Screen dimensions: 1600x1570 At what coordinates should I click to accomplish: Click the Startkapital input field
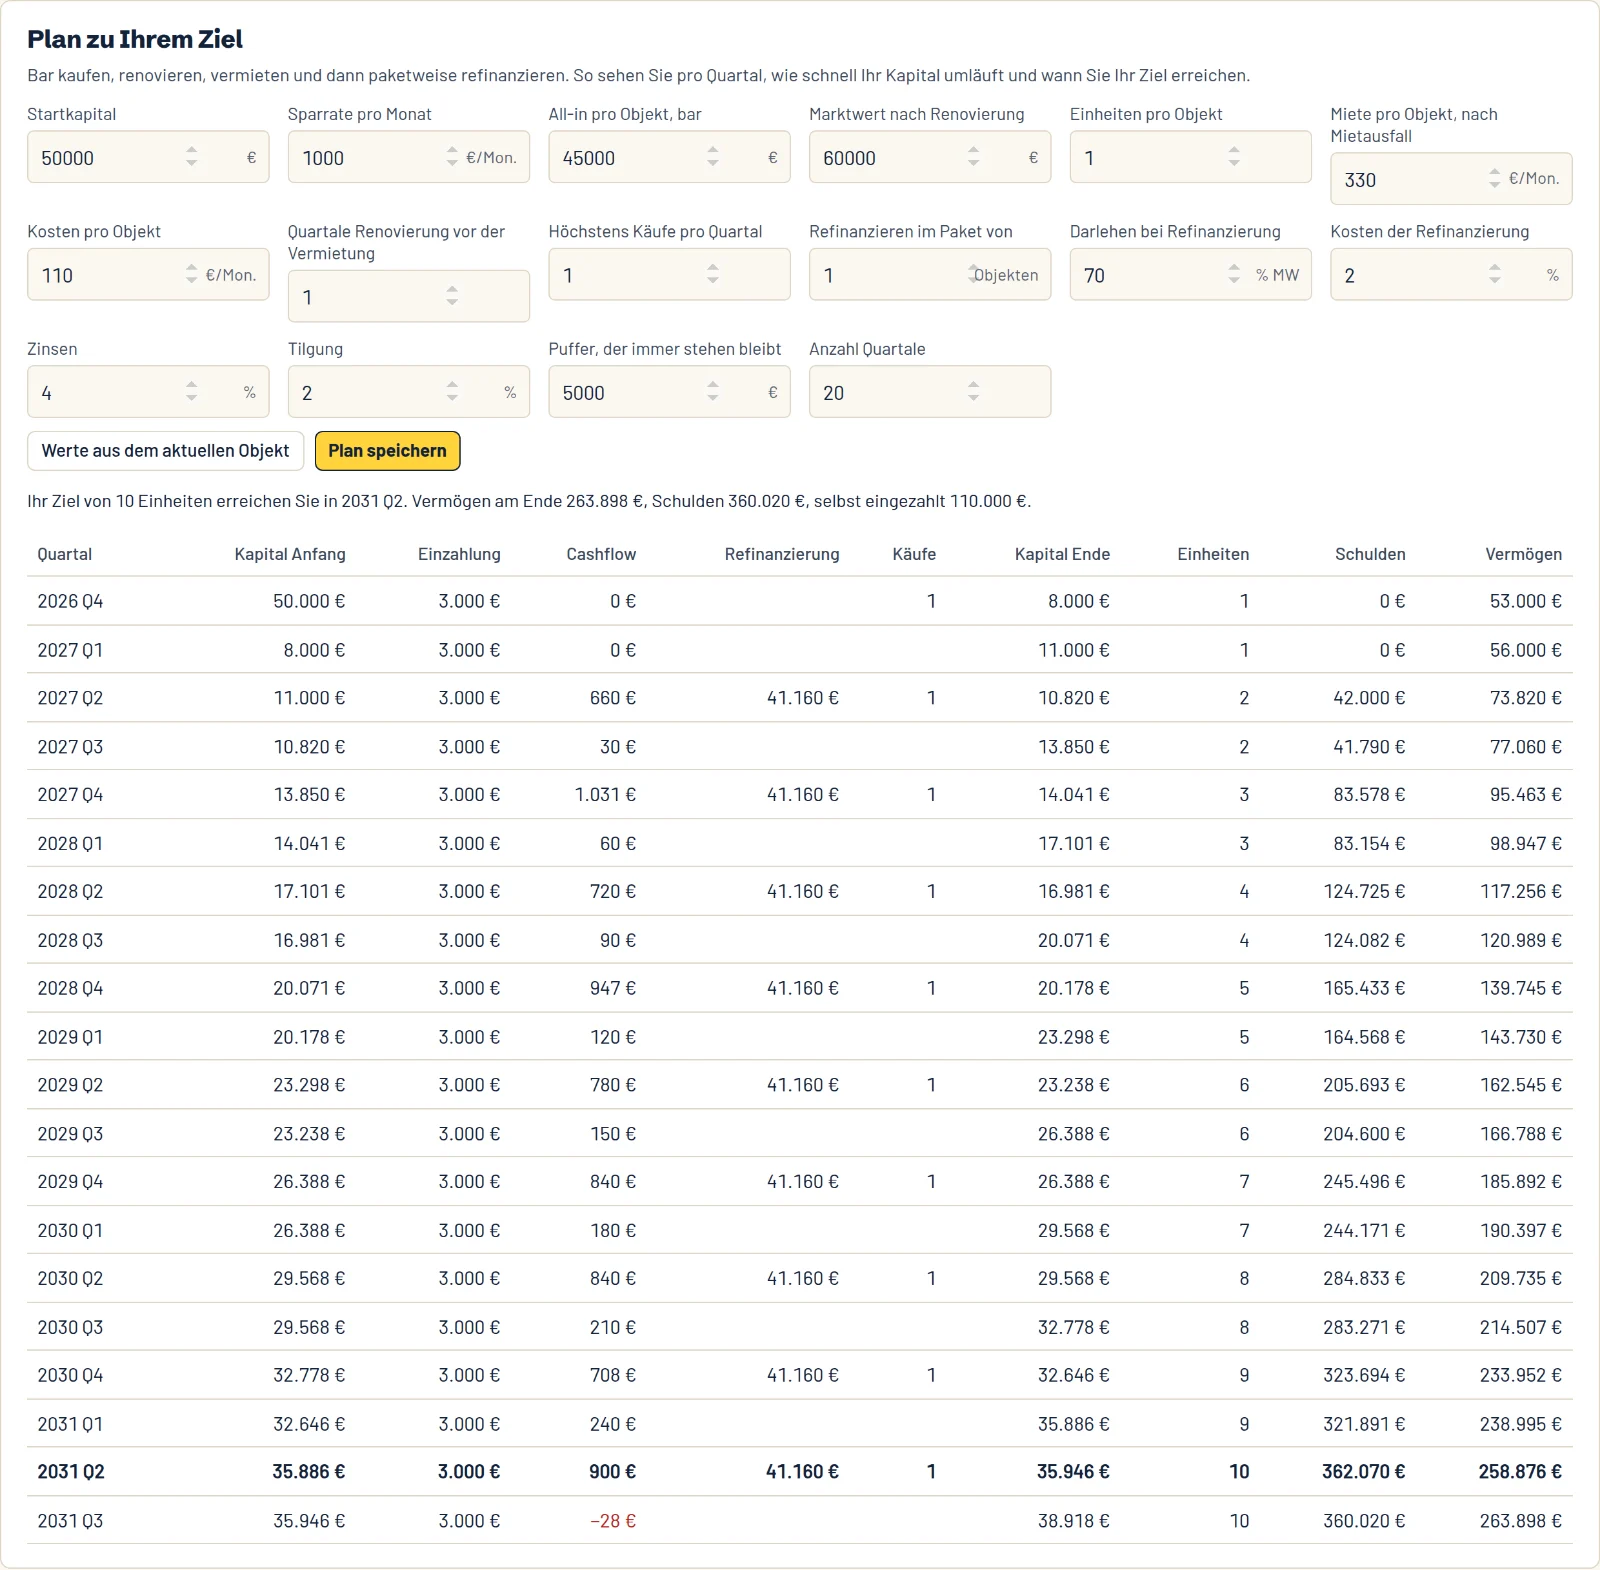(148, 157)
